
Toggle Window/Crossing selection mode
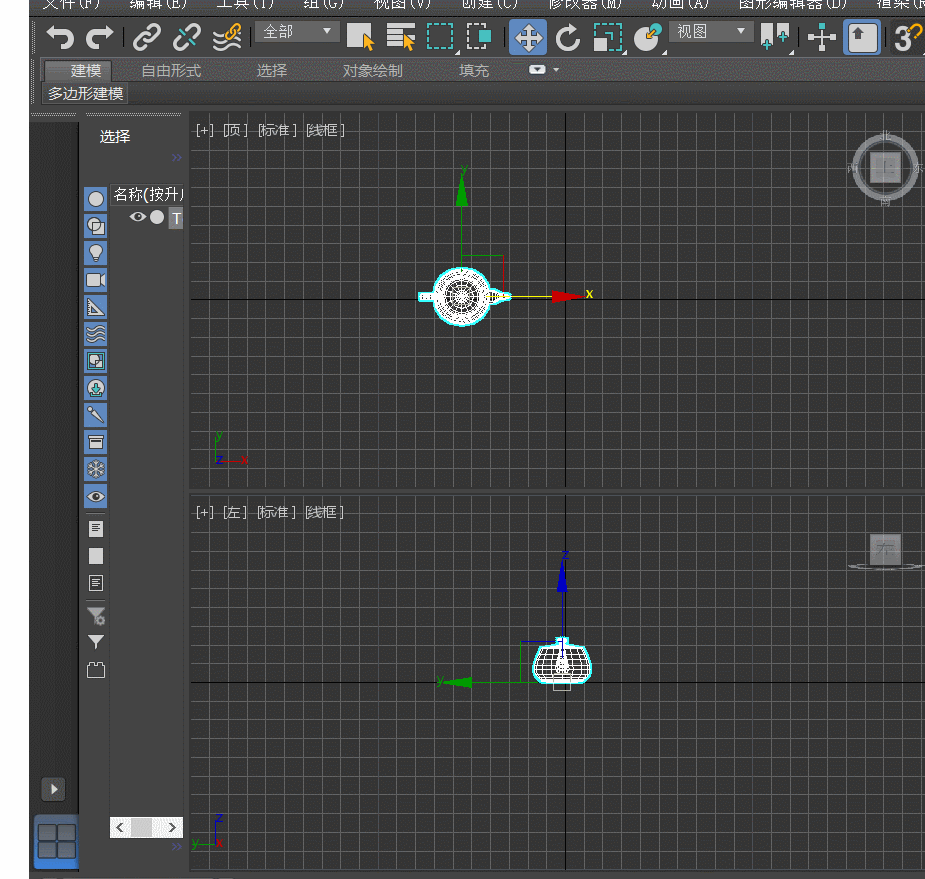click(479, 37)
